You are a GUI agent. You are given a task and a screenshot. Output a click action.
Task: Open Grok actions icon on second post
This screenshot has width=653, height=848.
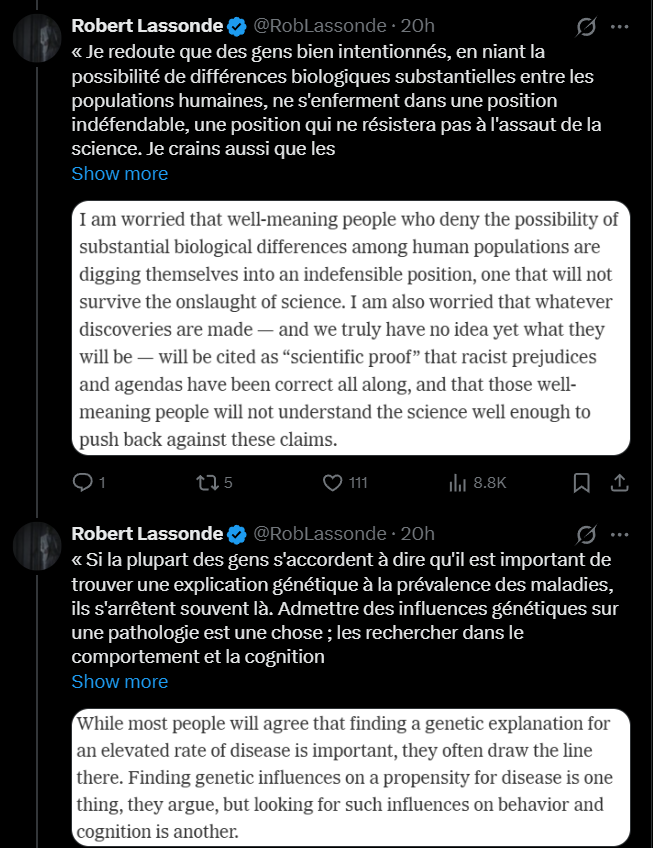pos(587,534)
